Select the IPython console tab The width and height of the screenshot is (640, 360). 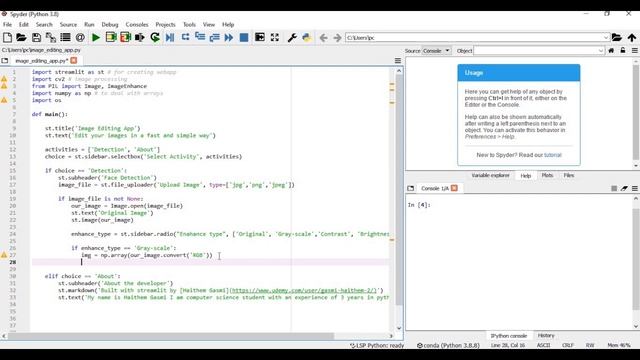click(509, 336)
